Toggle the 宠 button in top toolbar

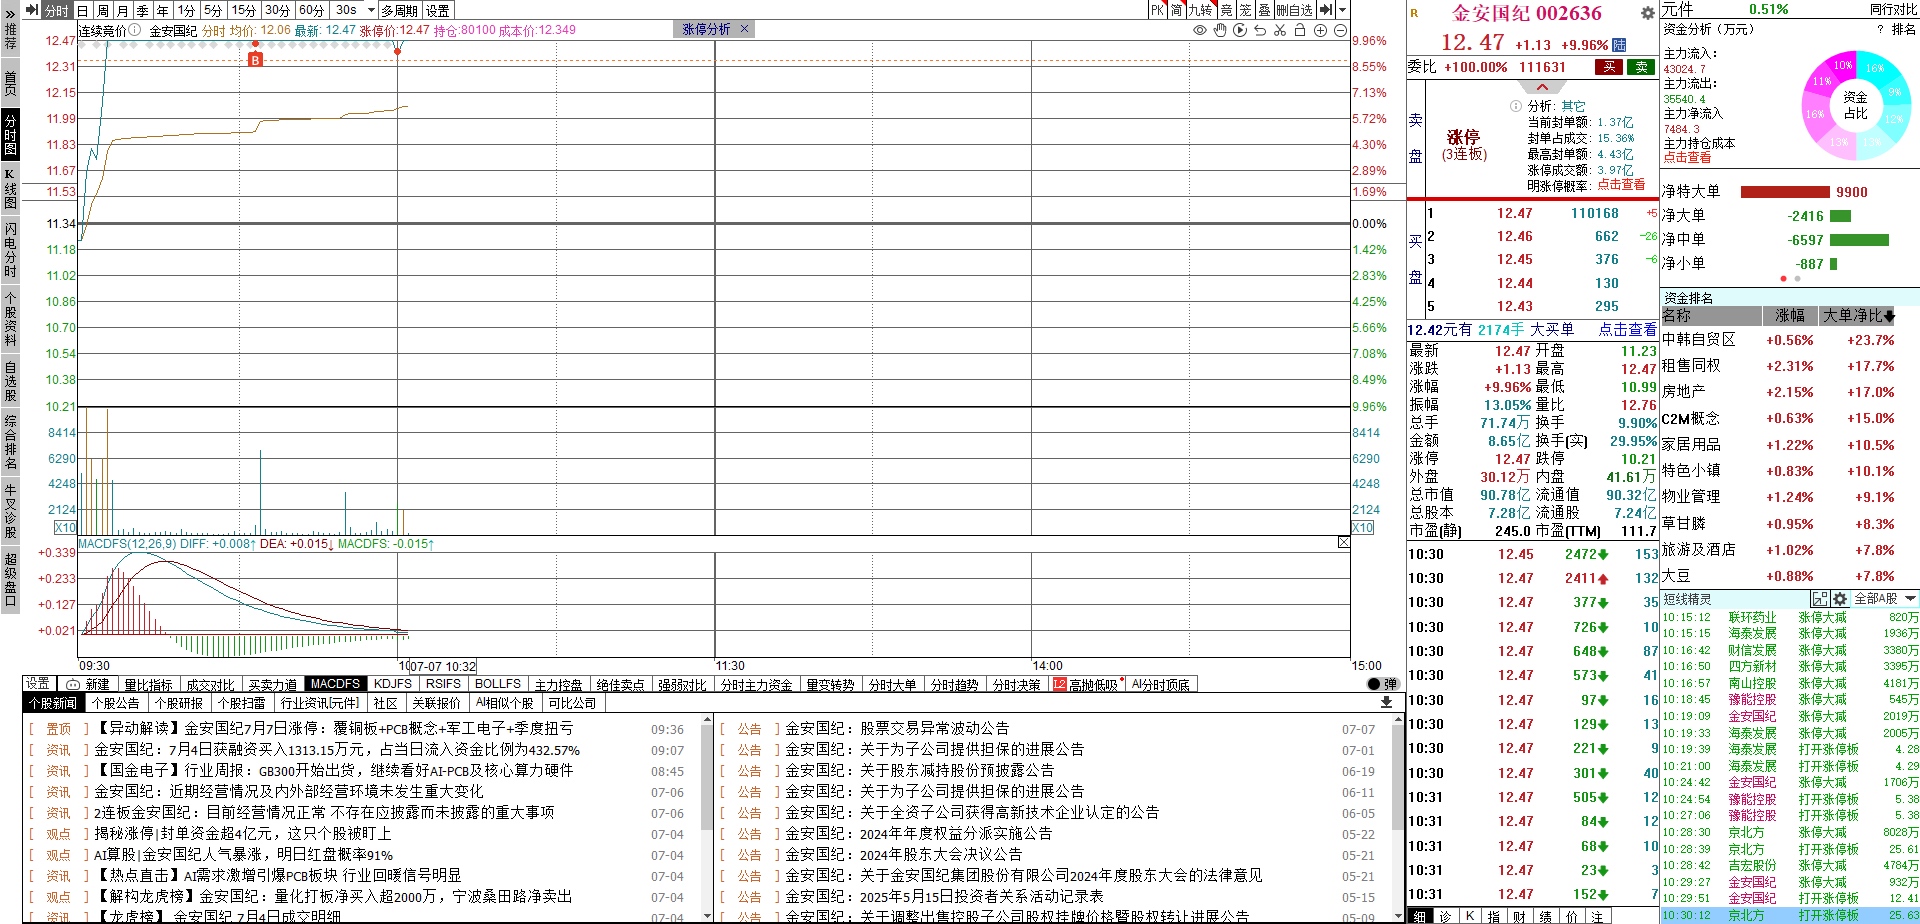click(1245, 10)
